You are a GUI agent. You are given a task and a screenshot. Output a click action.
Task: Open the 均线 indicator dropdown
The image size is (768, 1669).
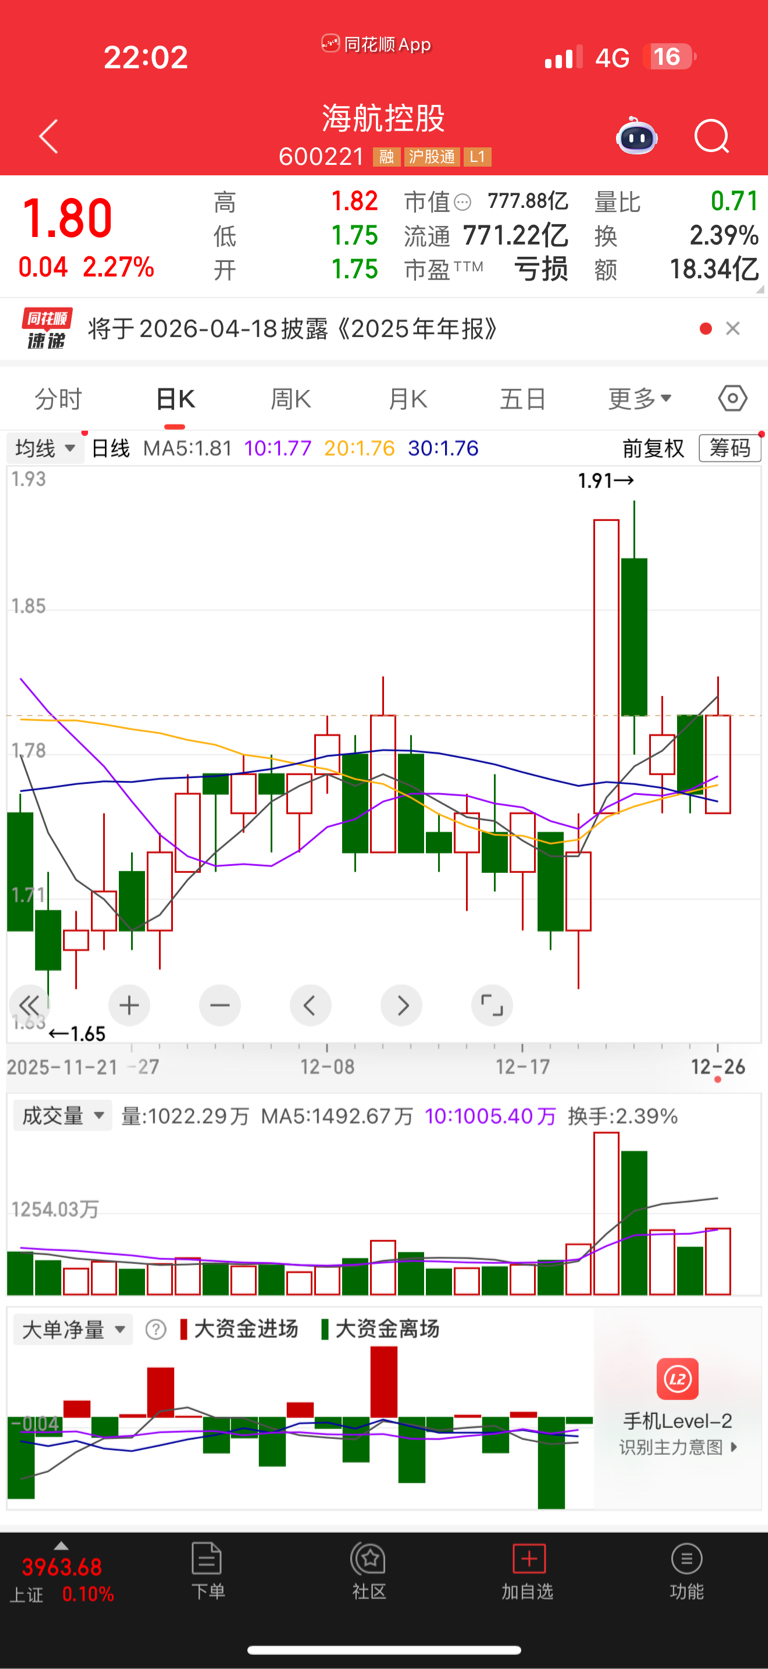click(45, 448)
